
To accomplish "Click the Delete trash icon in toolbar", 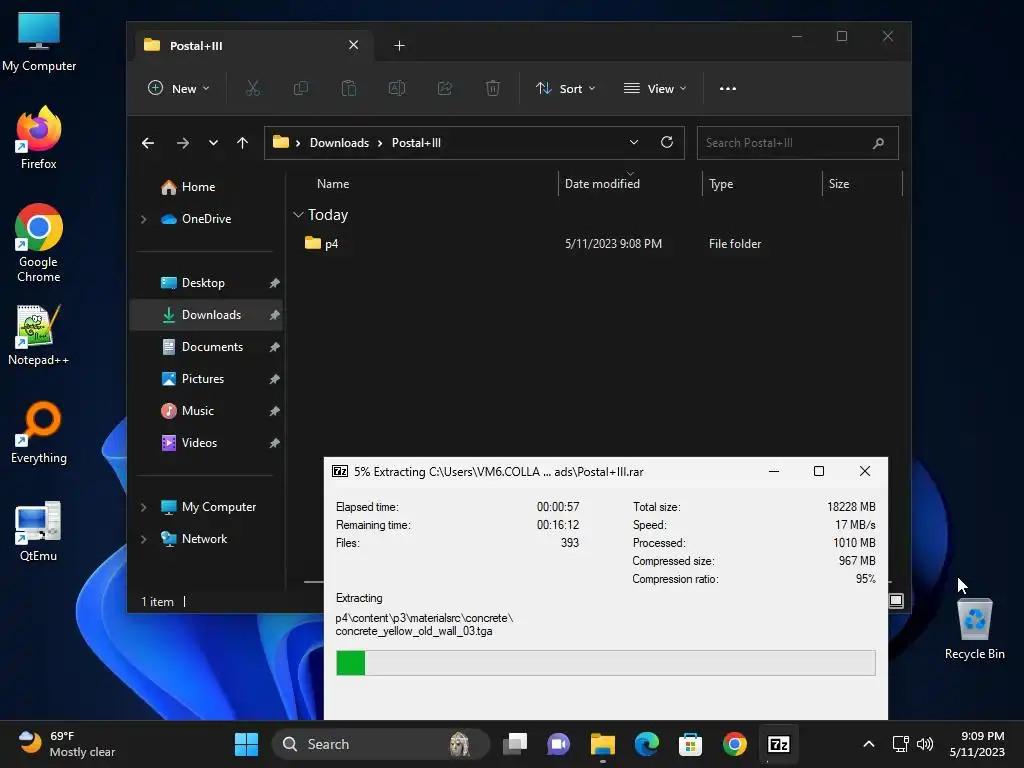I will coord(493,88).
